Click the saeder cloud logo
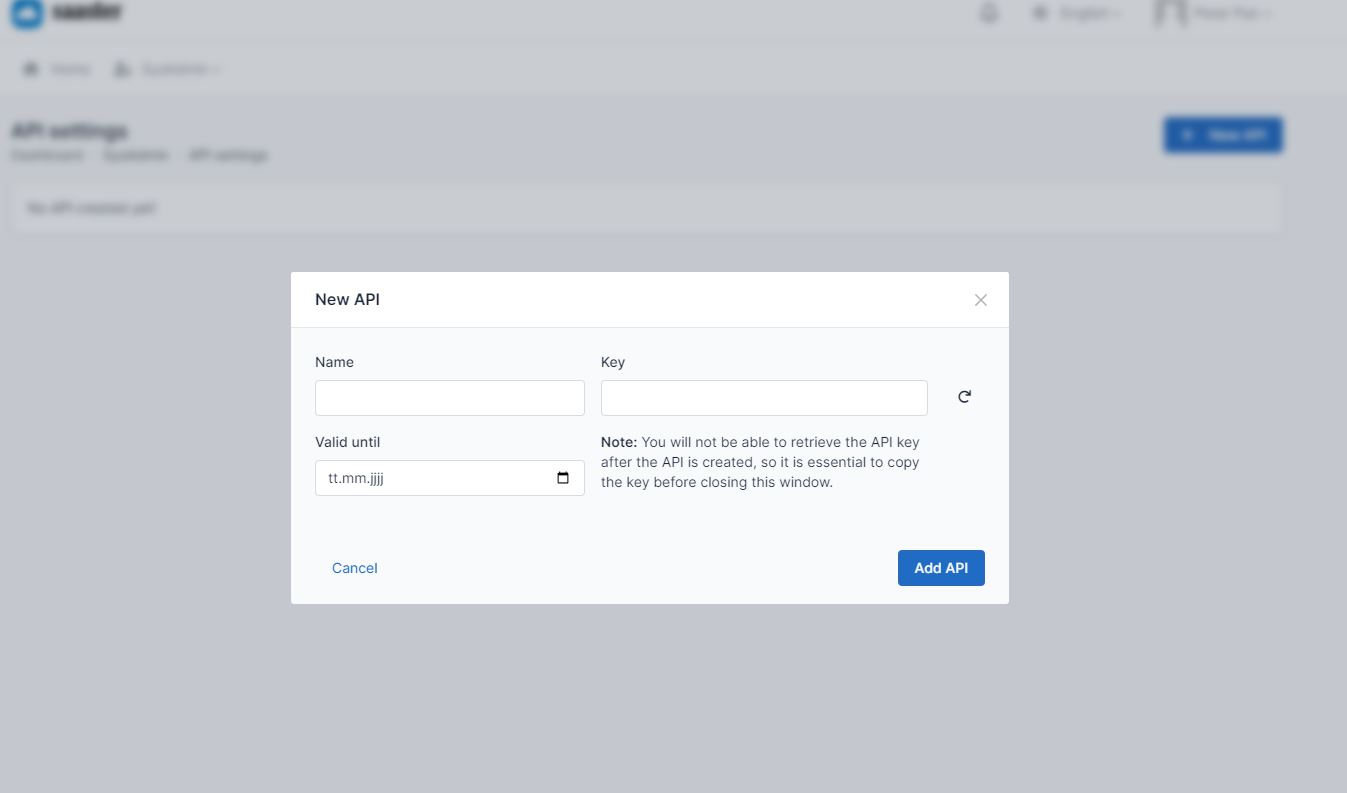The image size is (1347, 793). click(x=27, y=13)
